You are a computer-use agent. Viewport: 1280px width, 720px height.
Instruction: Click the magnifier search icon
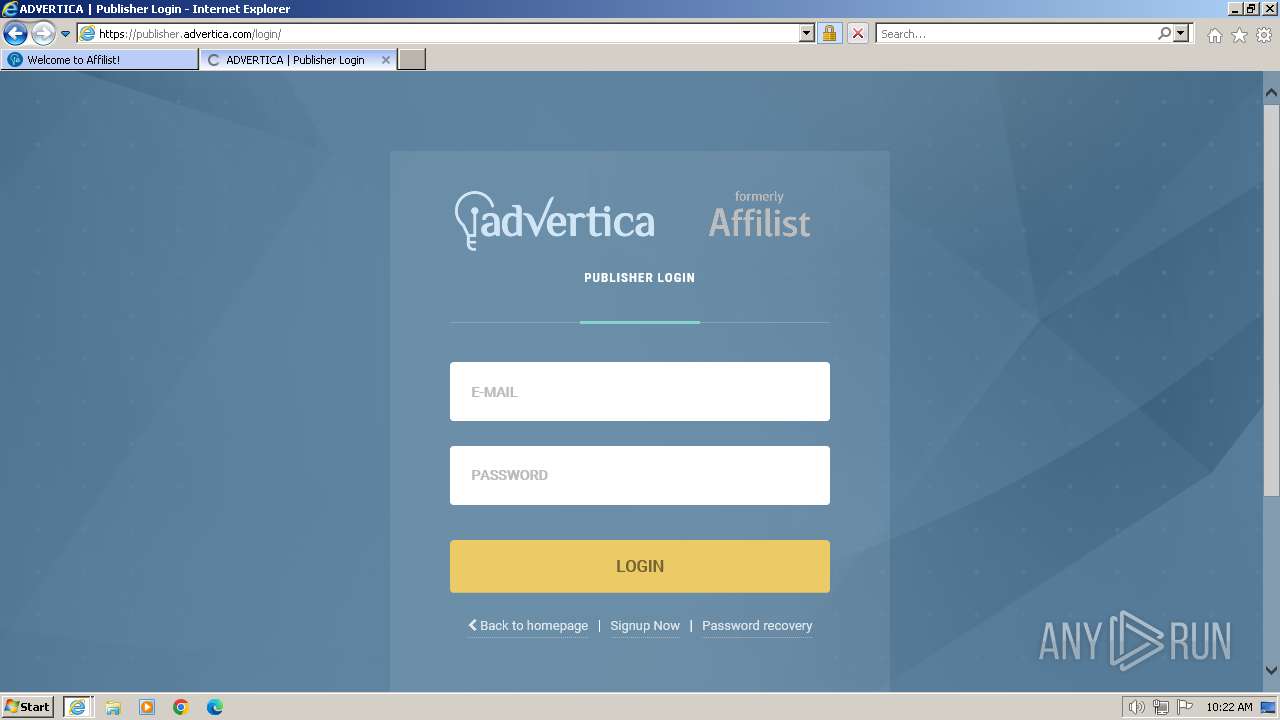(x=1164, y=33)
